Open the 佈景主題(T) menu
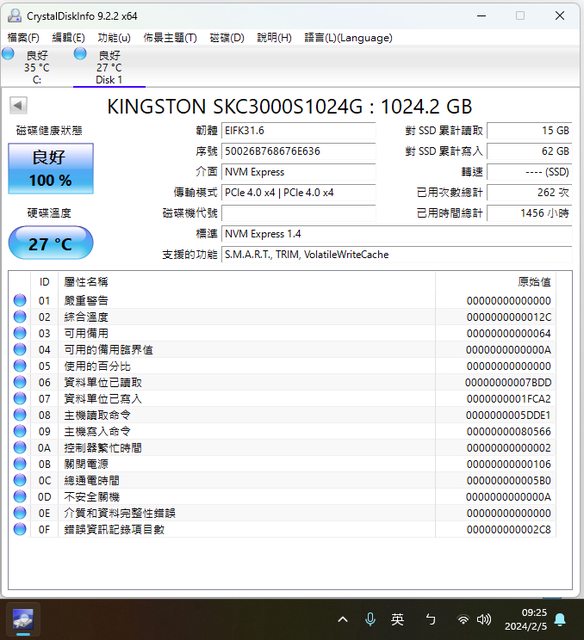584x640 pixels. pos(170,38)
